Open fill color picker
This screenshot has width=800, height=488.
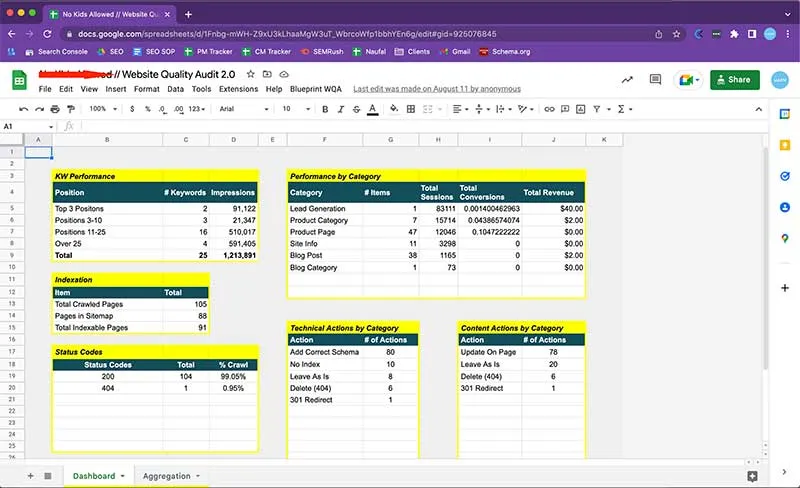coord(394,109)
